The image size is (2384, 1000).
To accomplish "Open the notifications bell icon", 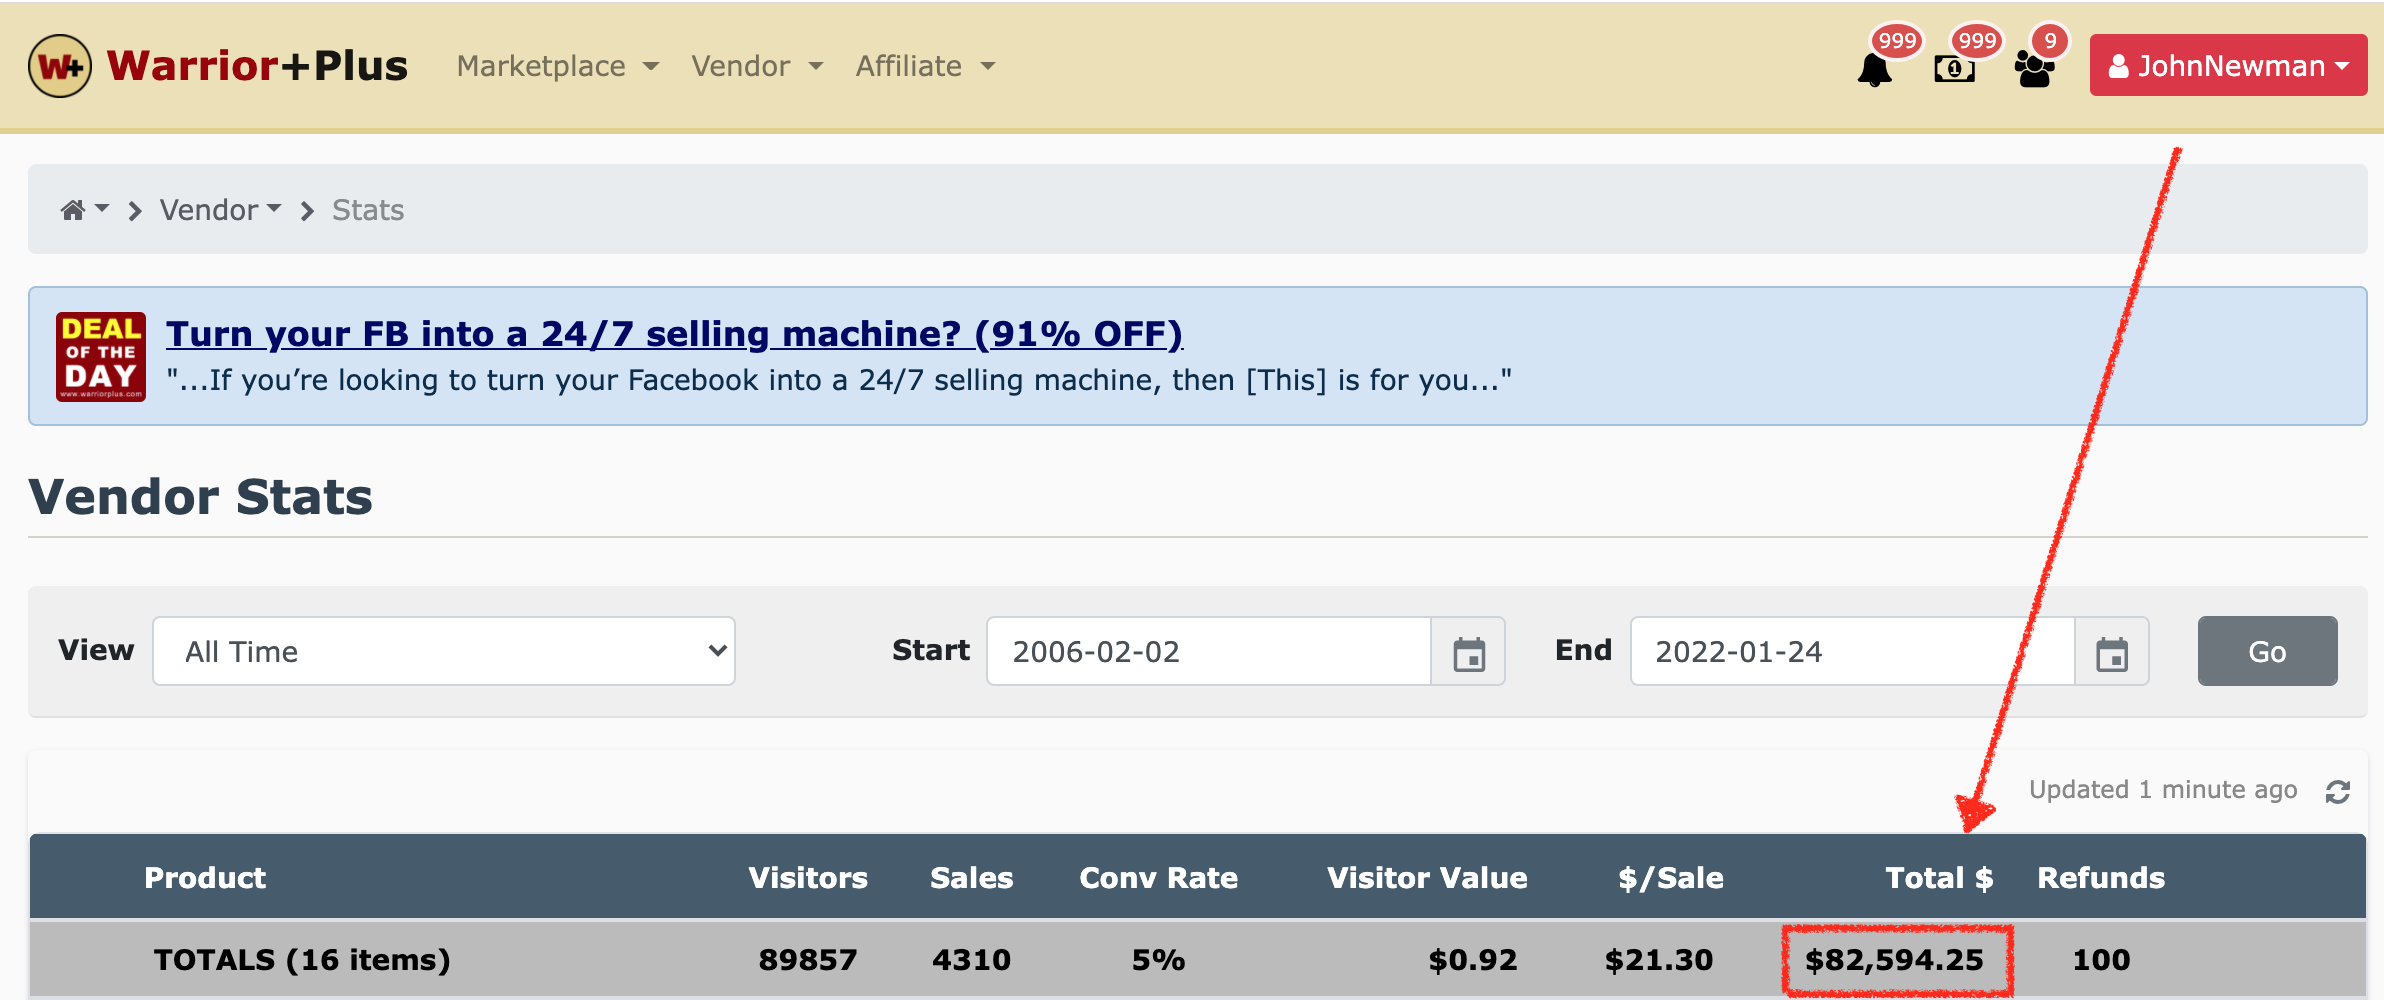I will 1875,69.
